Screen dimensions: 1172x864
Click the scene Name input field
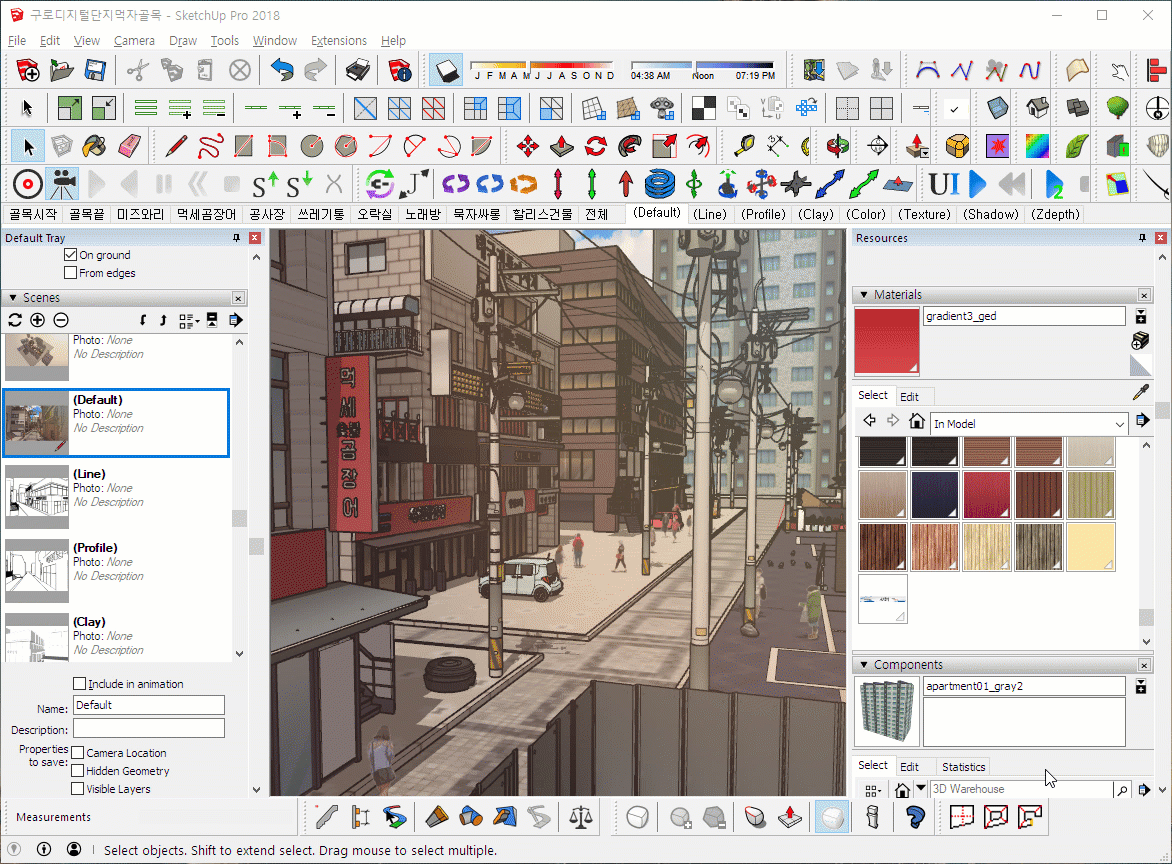click(149, 705)
